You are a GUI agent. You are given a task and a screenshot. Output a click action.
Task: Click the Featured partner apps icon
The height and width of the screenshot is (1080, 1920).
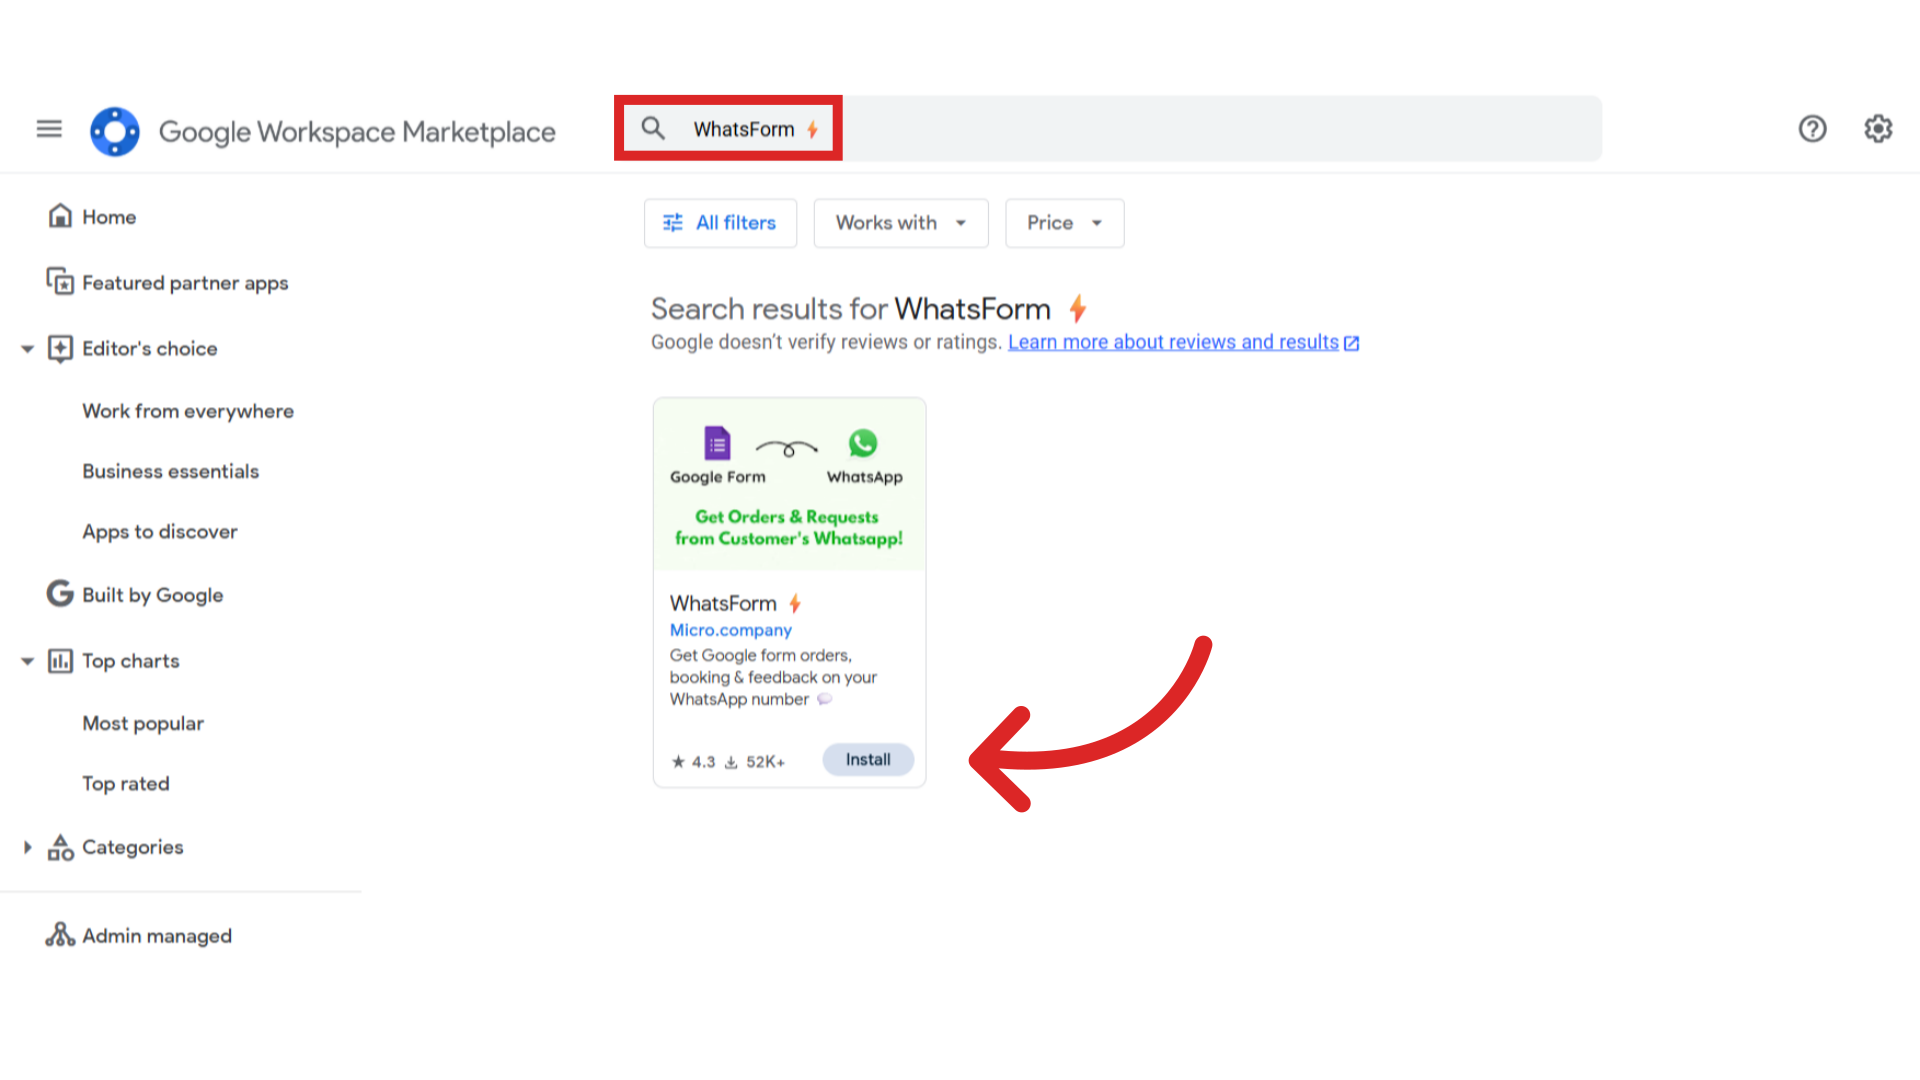60,282
